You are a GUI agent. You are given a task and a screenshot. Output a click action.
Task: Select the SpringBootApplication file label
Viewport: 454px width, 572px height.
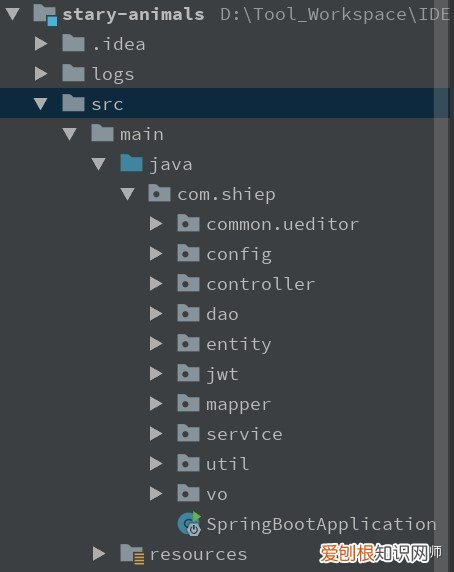321,525
